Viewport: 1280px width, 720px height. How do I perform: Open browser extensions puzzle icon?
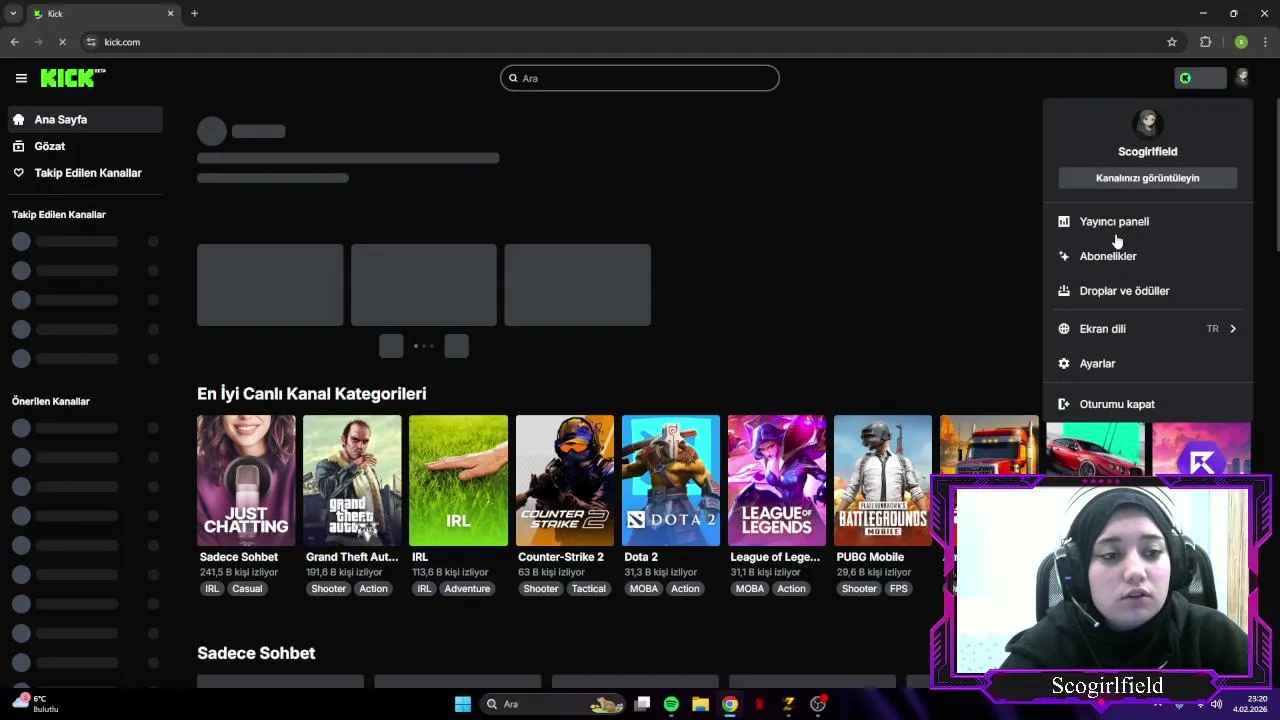(x=1205, y=42)
